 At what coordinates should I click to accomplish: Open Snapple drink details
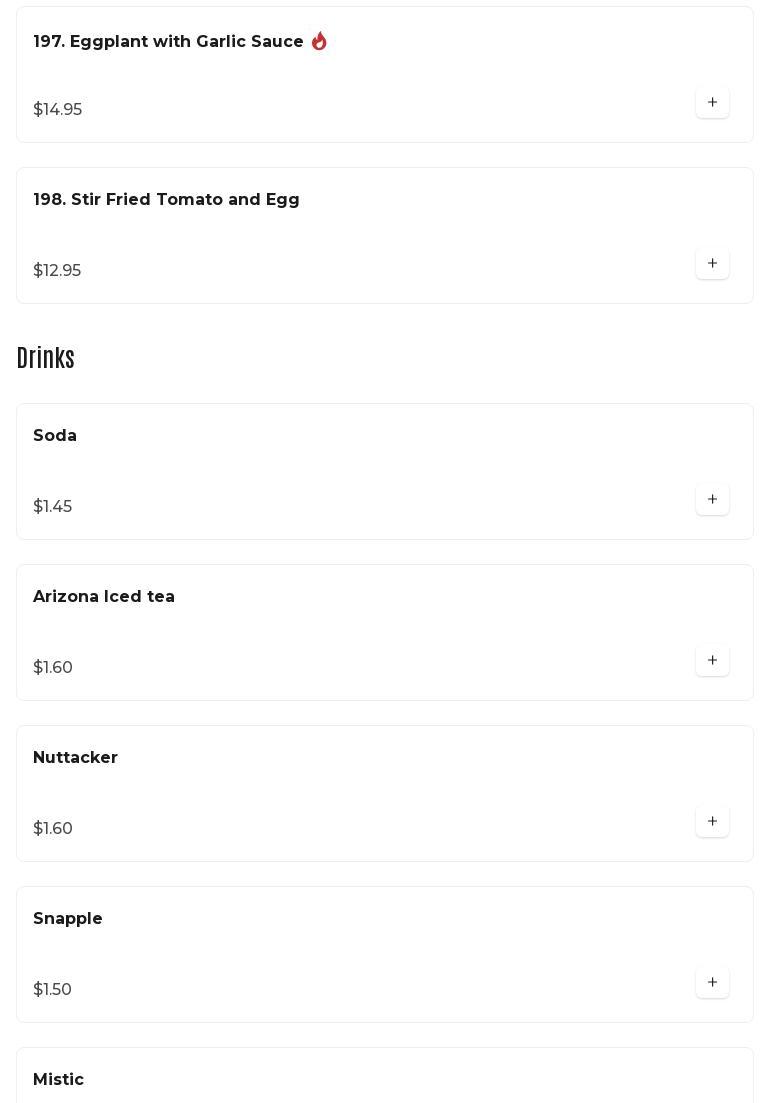pyautogui.click(x=68, y=919)
